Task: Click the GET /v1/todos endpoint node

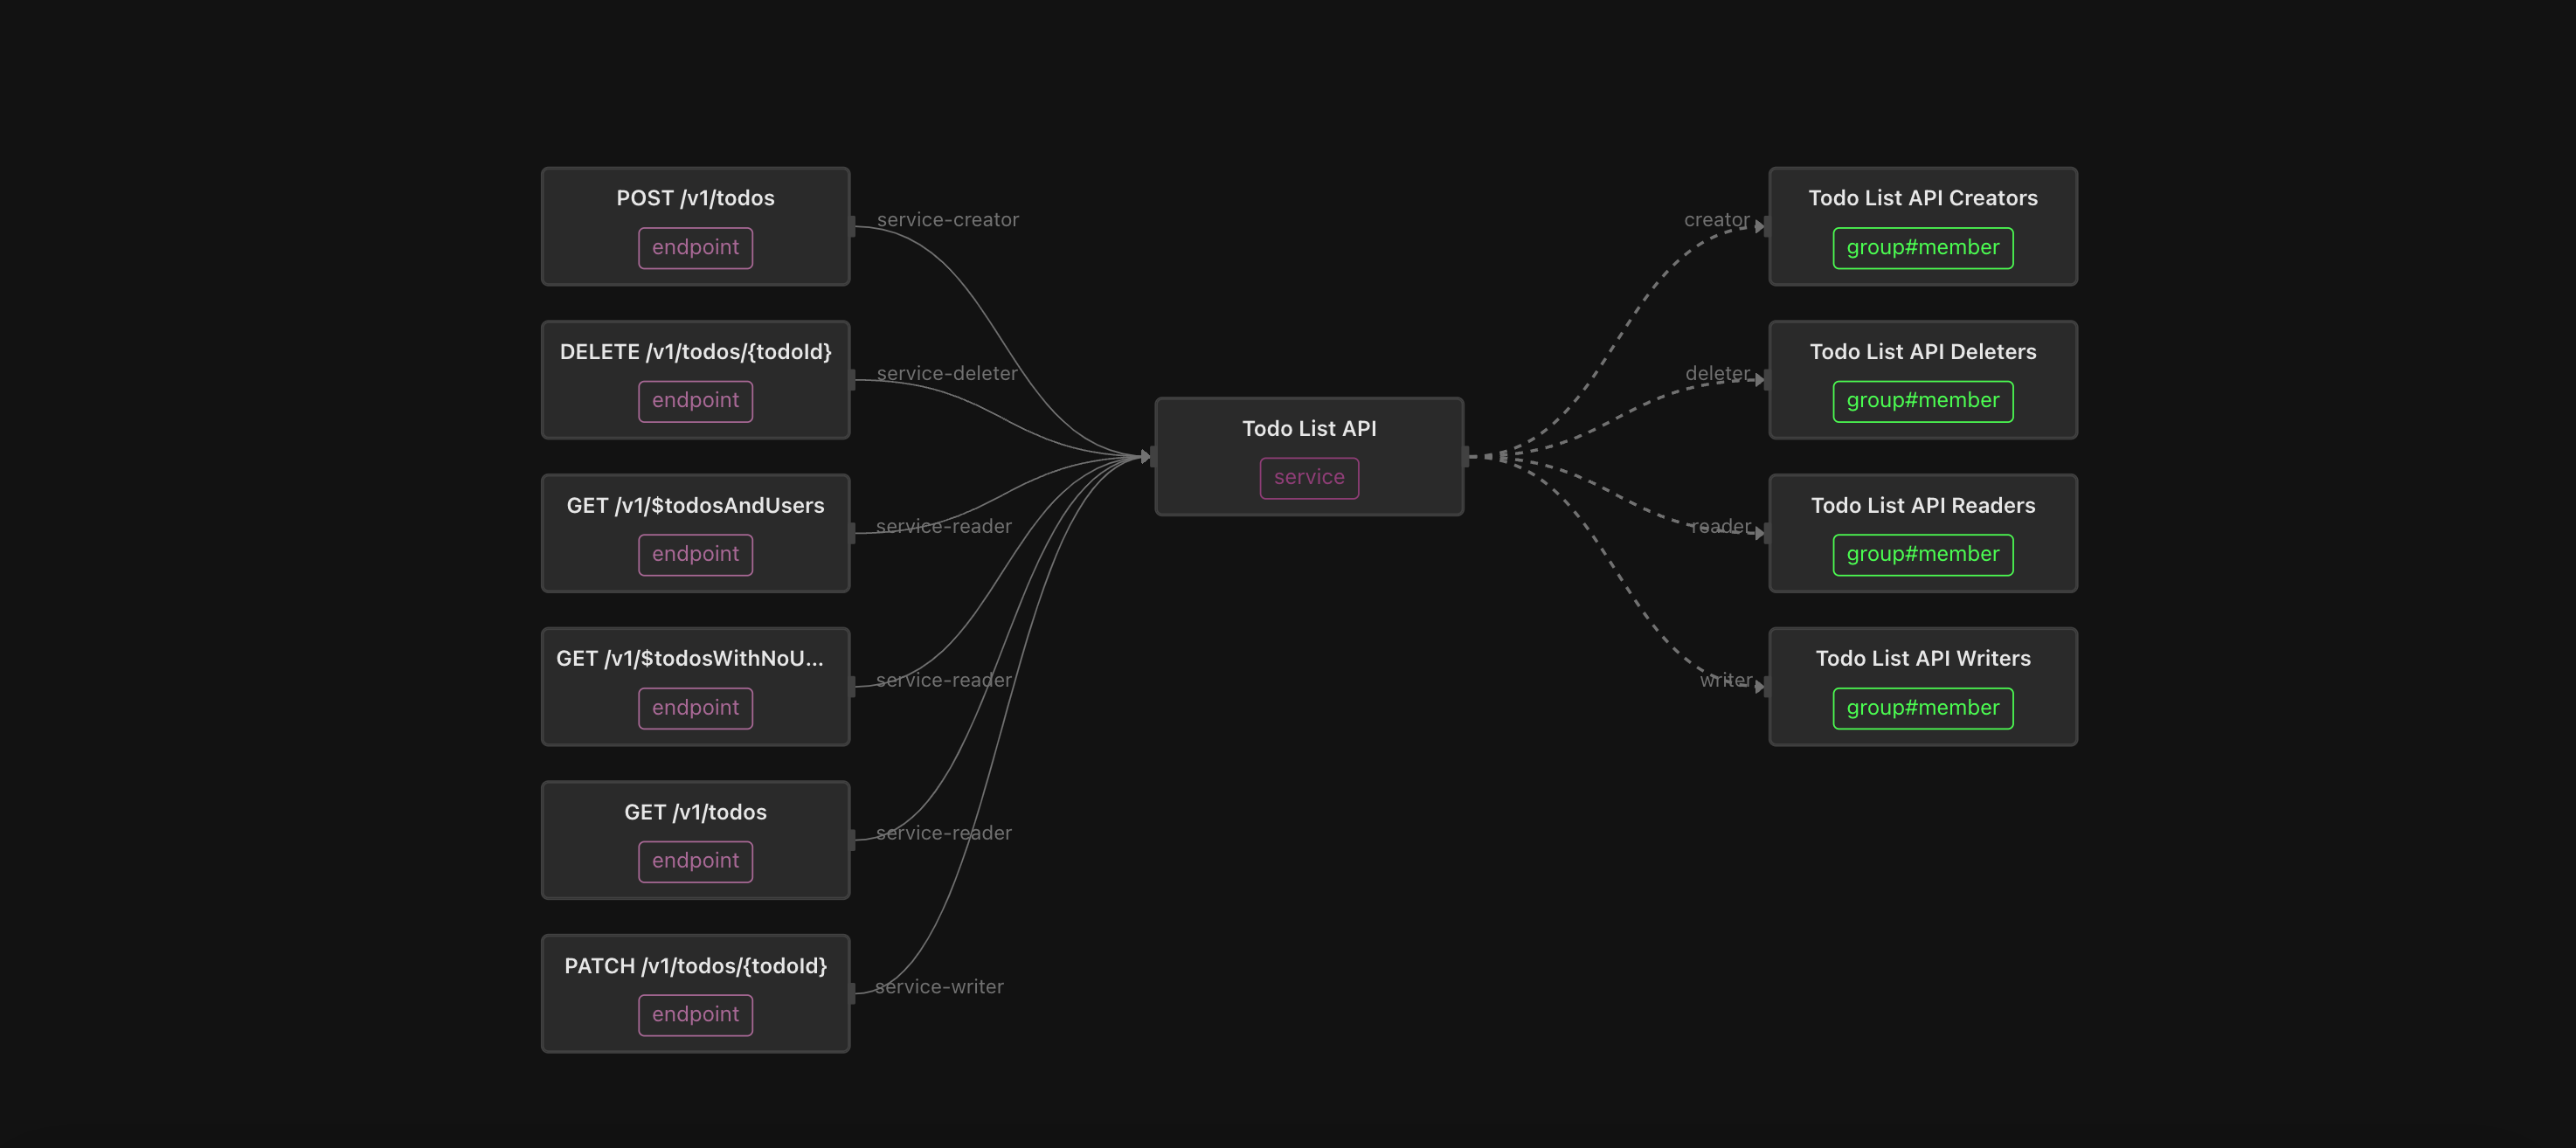Action: pos(695,838)
